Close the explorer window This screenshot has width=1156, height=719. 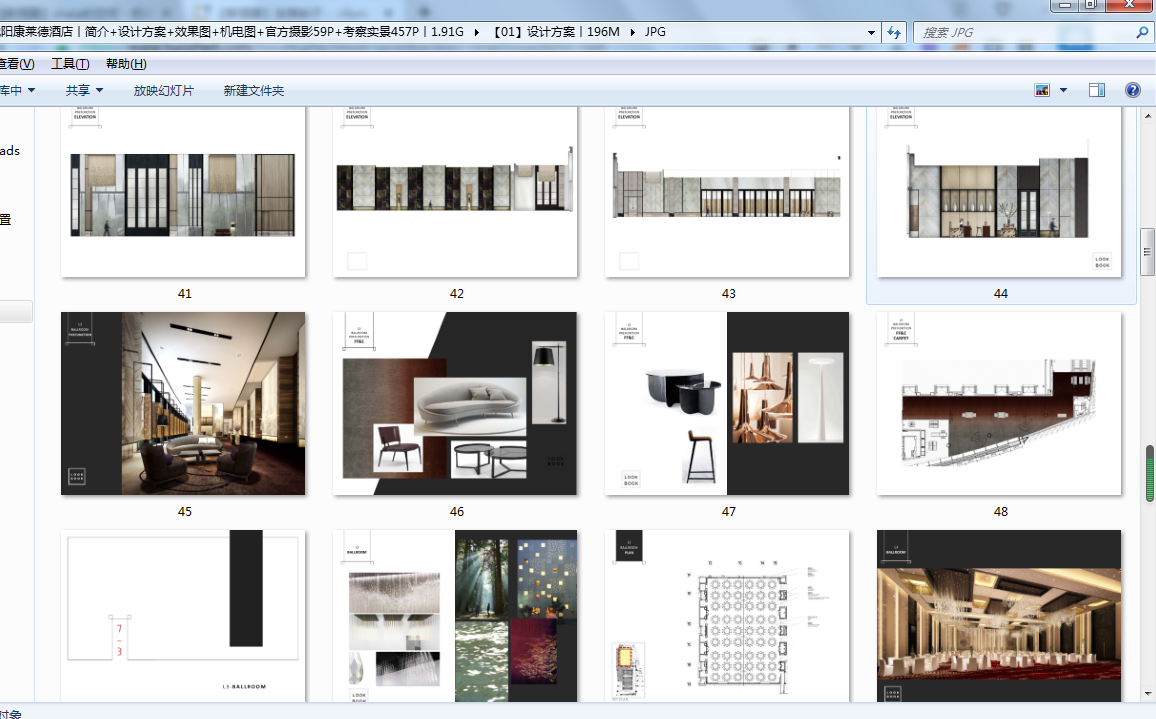[x=1129, y=5]
